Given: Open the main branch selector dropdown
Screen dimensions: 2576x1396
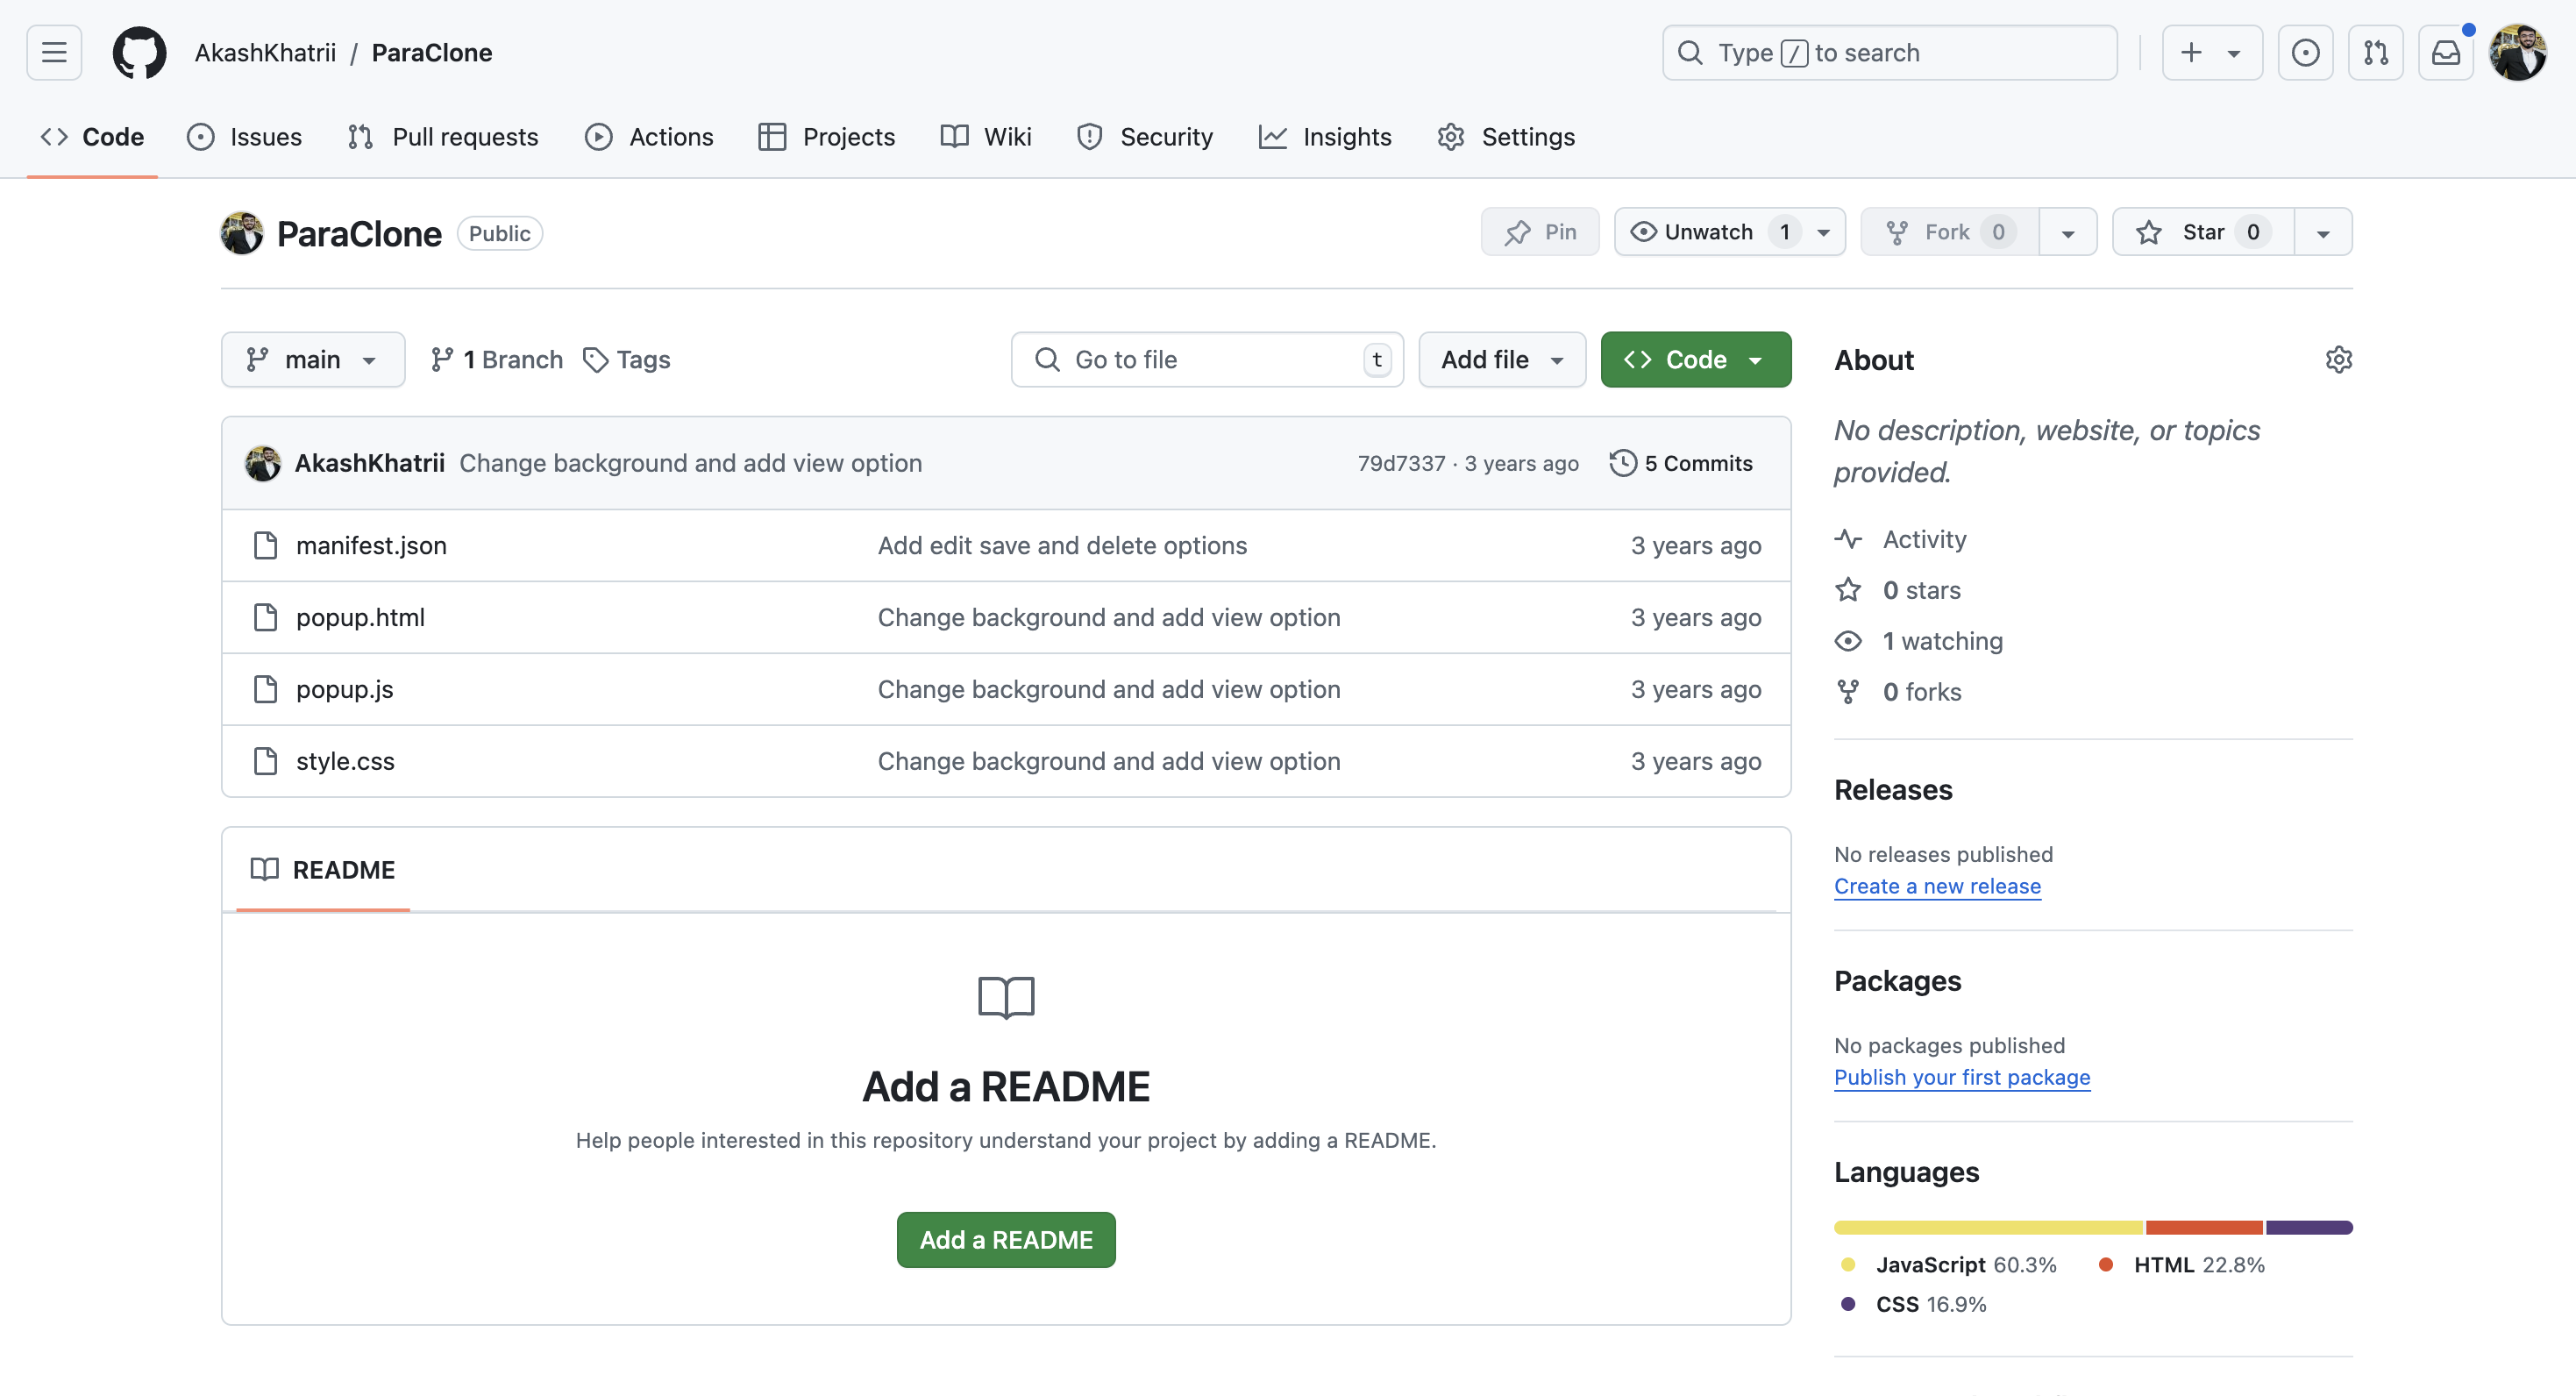Looking at the screenshot, I should click(x=313, y=359).
